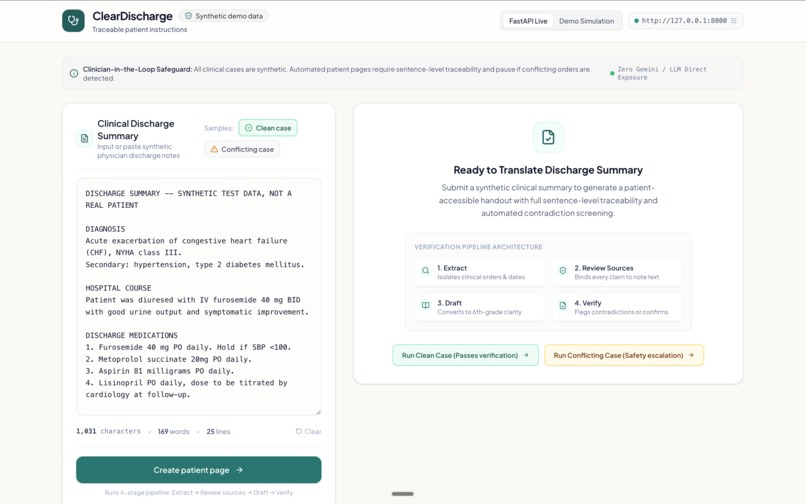Click the Ready to Translate Discharge Summary heading
This screenshot has height=504, width=806.
click(548, 170)
